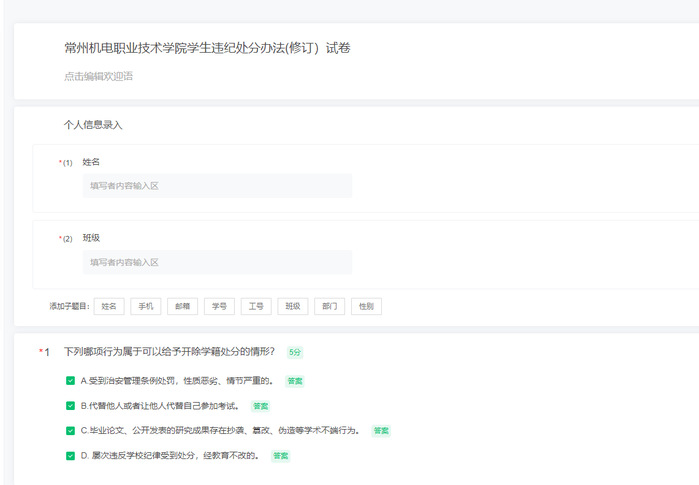Screen dimensions: 699x485
Task: Click question 1 title text to edit
Action: (x=169, y=352)
